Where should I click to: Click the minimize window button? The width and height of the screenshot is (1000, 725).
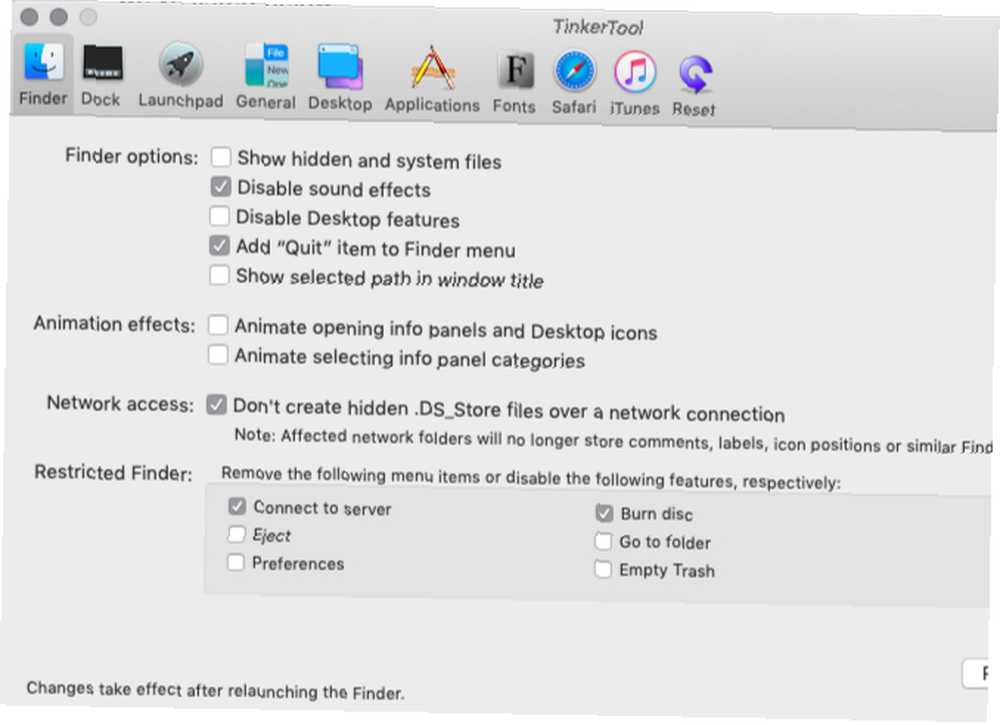click(59, 17)
